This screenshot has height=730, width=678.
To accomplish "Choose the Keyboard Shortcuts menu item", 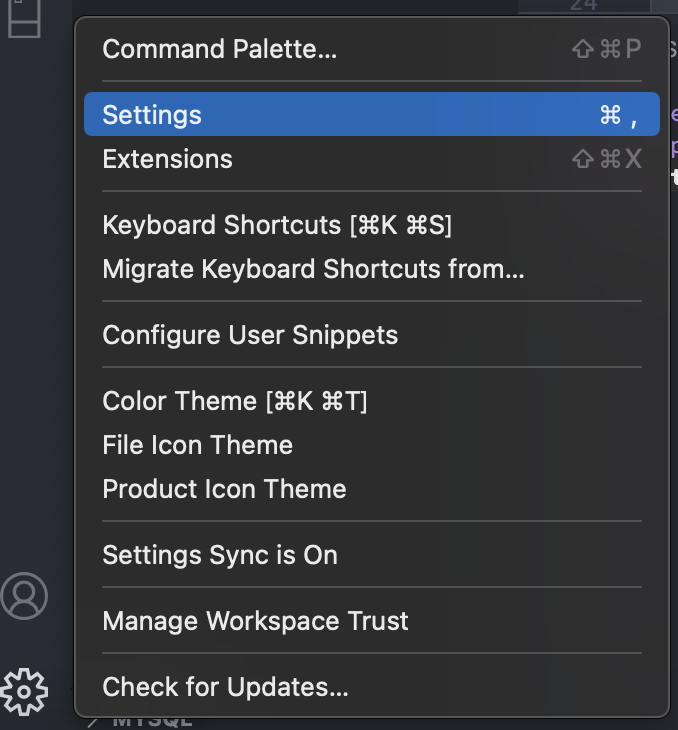I will click(277, 225).
